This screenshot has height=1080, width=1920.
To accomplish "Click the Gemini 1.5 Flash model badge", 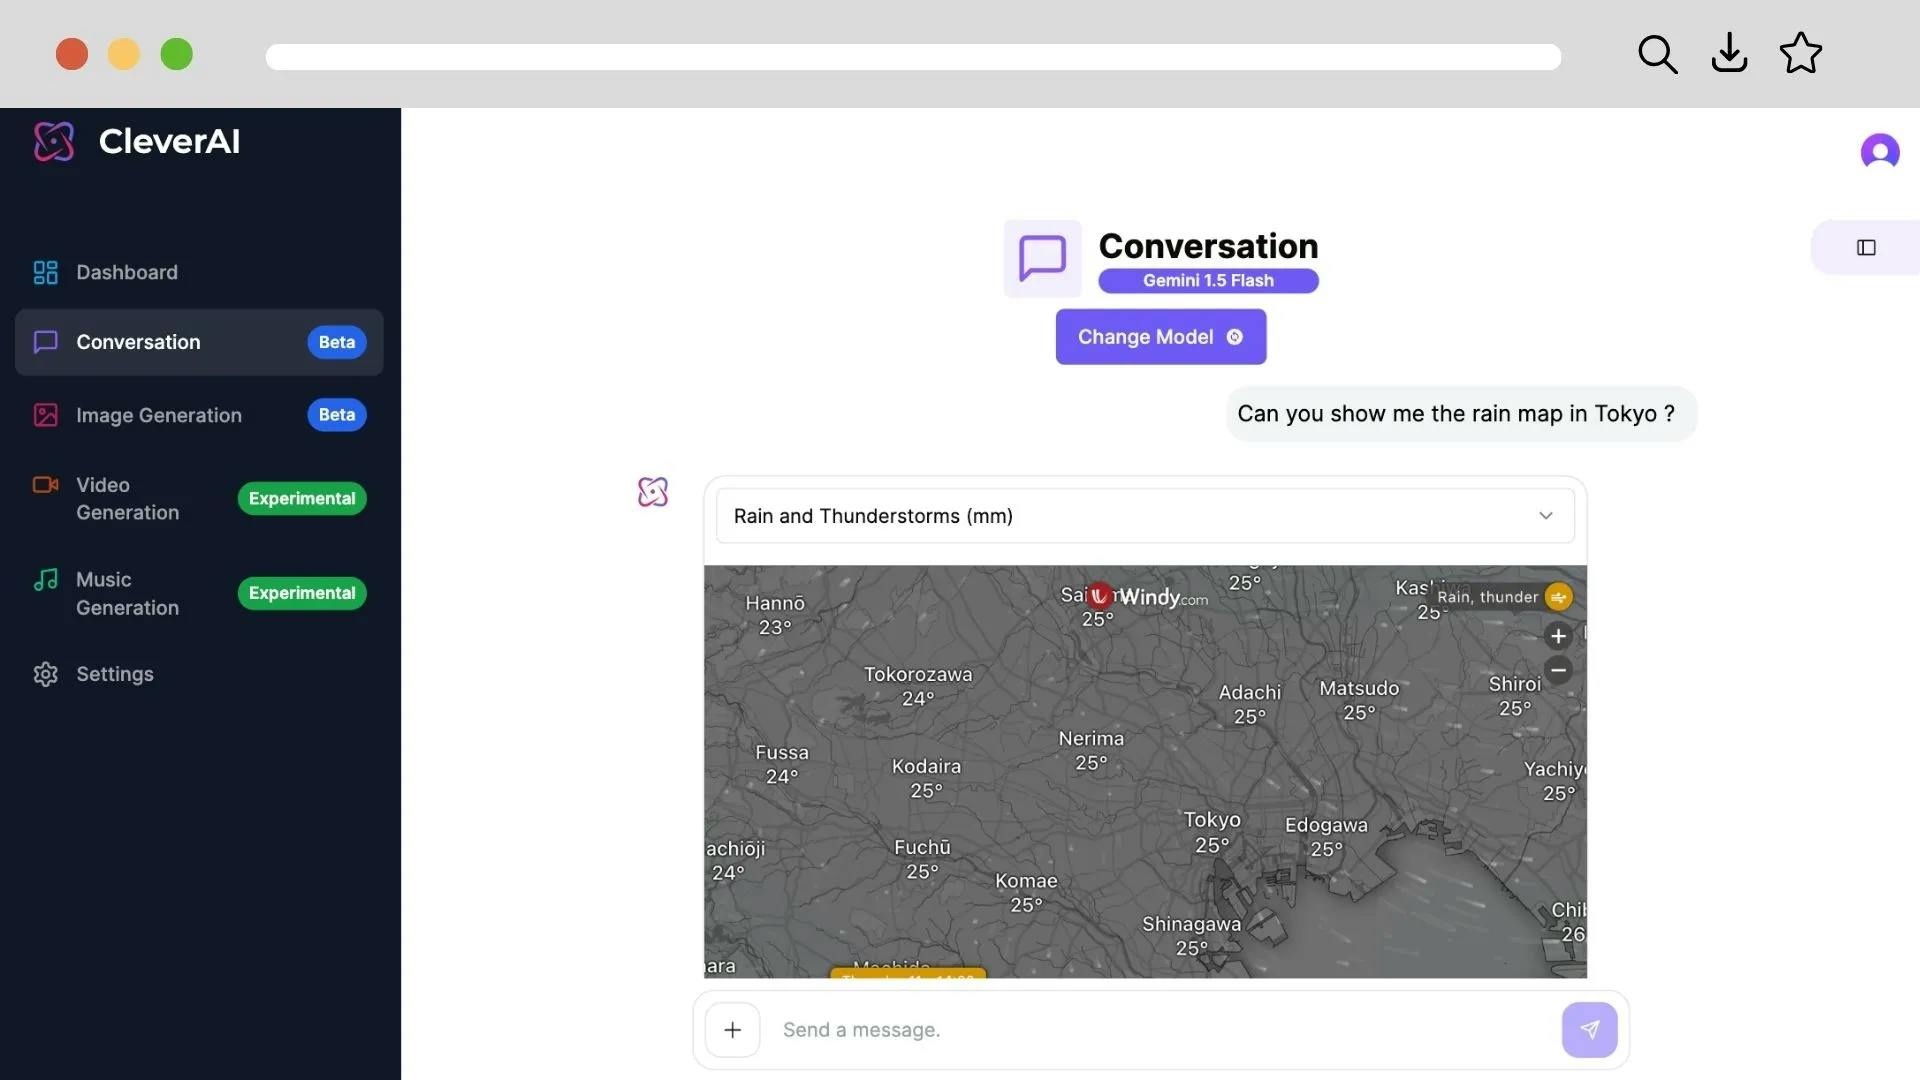I will [x=1208, y=281].
